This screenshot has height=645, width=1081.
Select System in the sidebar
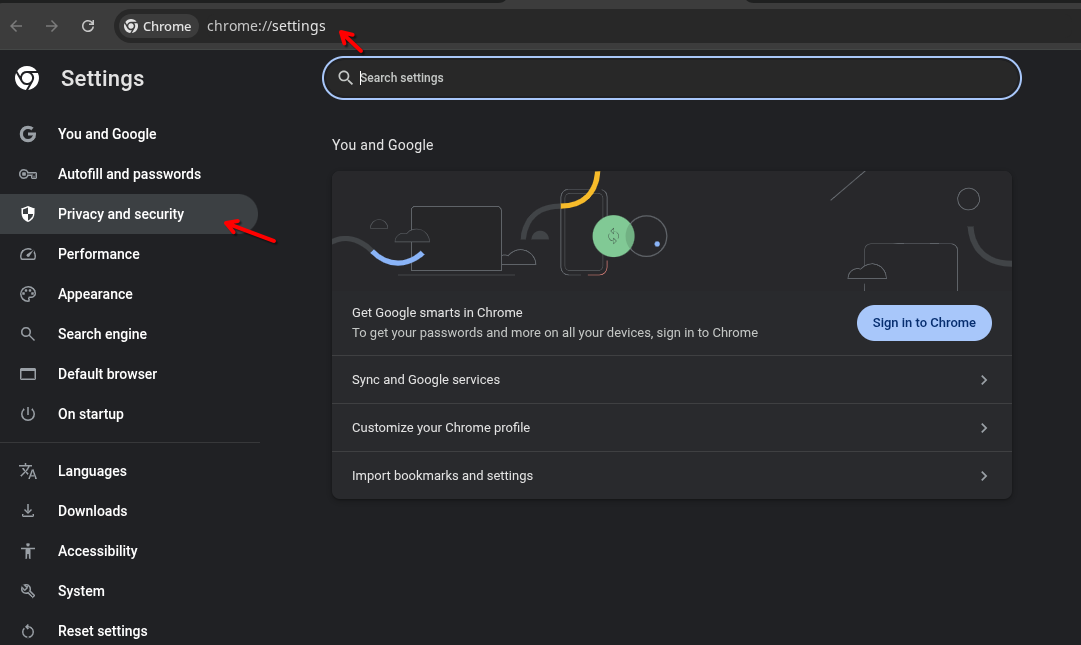pos(129,591)
